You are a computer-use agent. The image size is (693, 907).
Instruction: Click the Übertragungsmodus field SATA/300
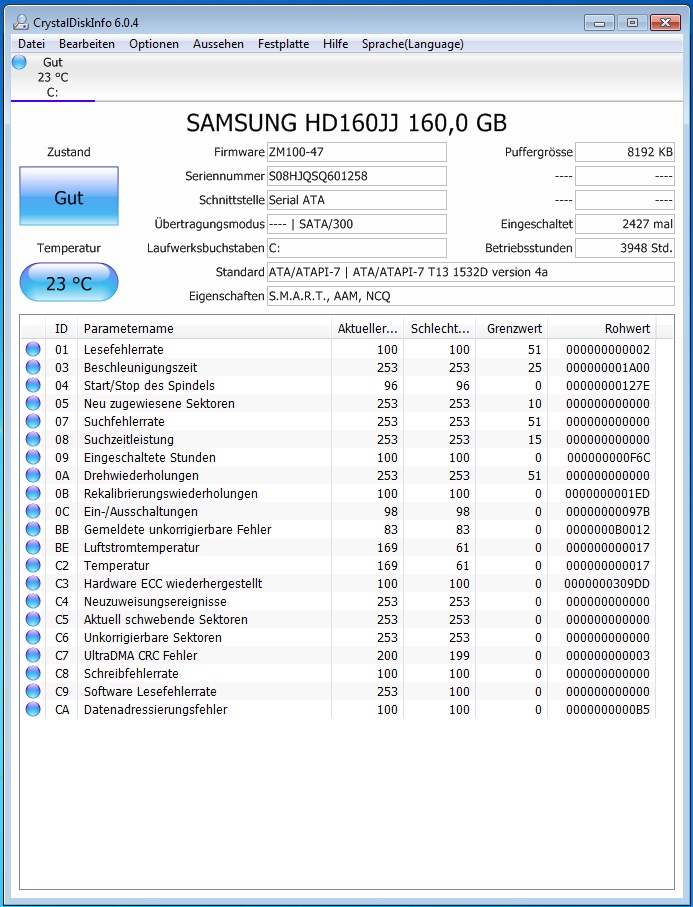(356, 224)
